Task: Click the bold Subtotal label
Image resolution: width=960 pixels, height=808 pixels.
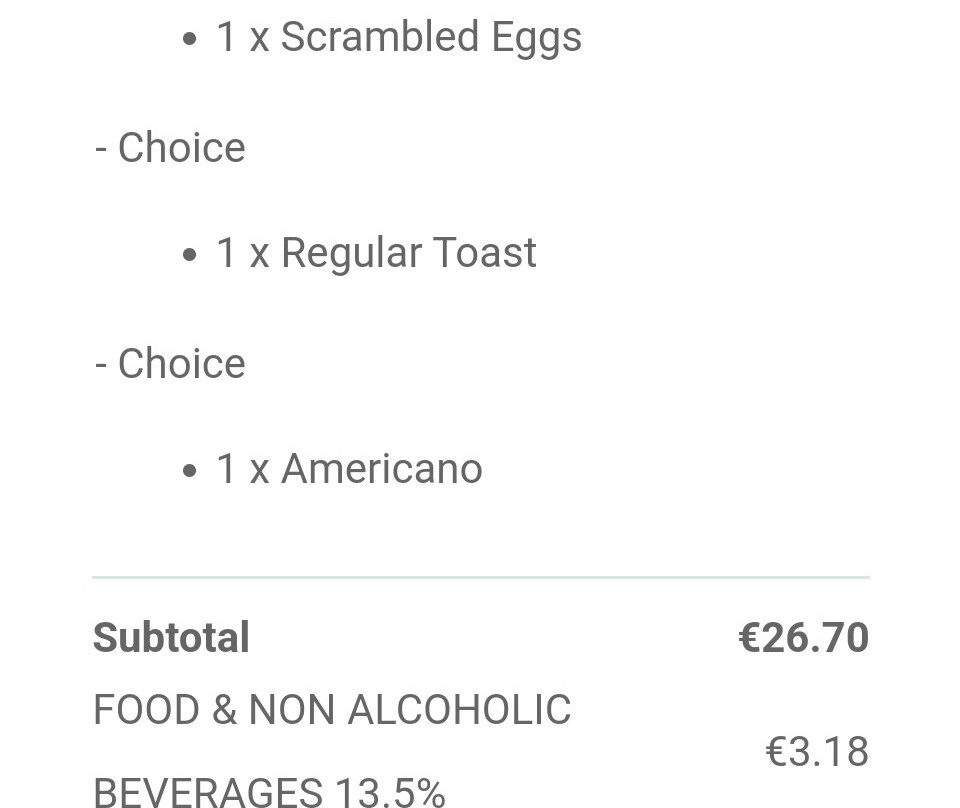Action: coord(171,638)
